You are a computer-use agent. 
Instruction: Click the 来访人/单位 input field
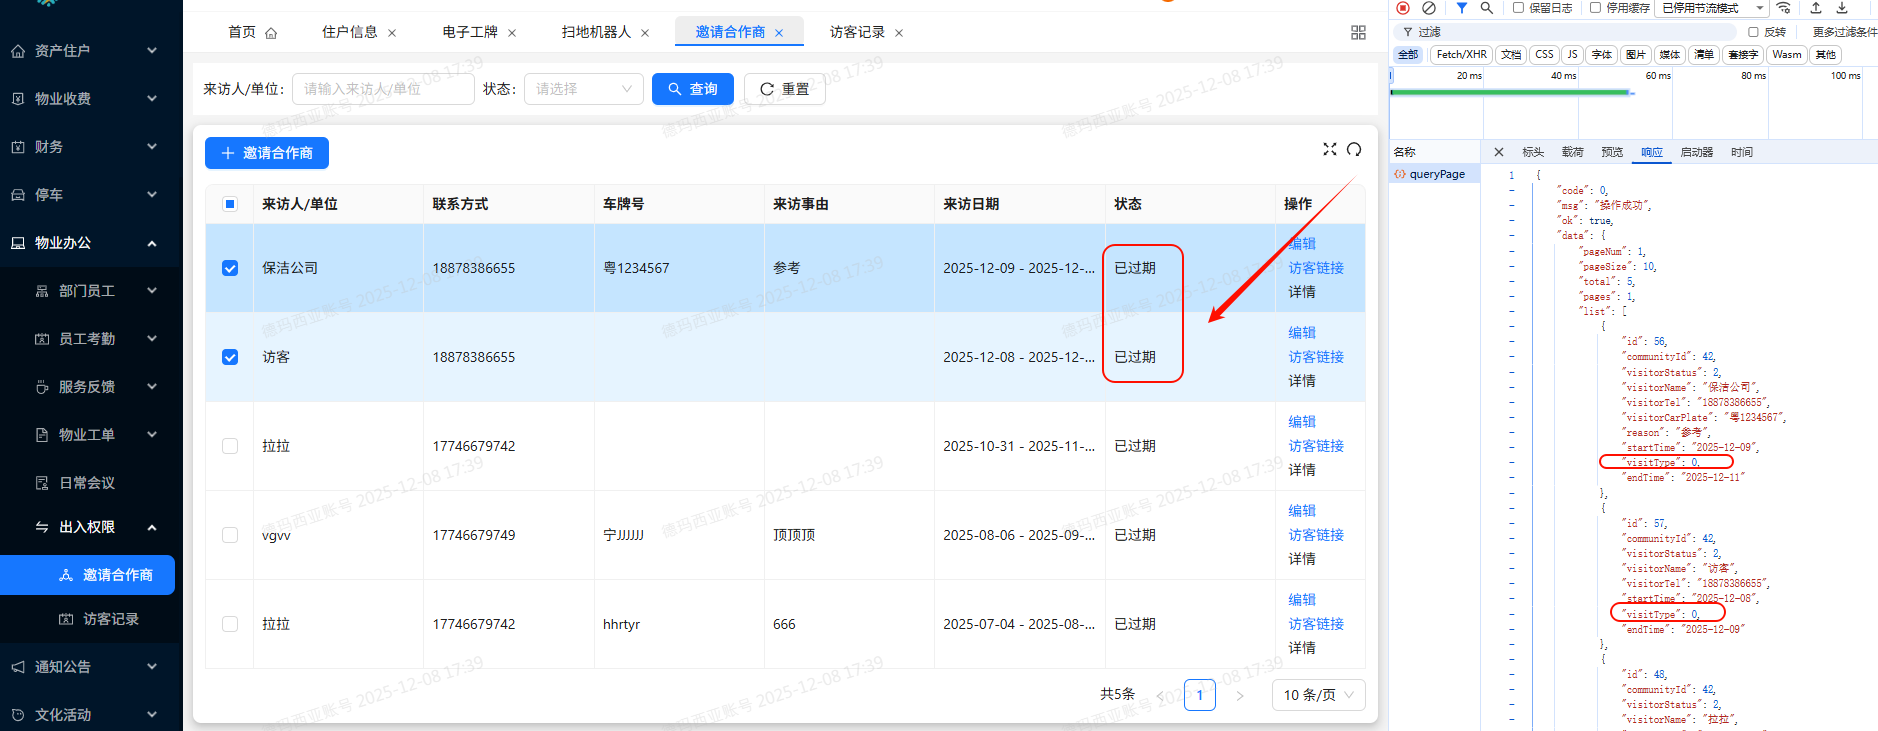[382, 89]
